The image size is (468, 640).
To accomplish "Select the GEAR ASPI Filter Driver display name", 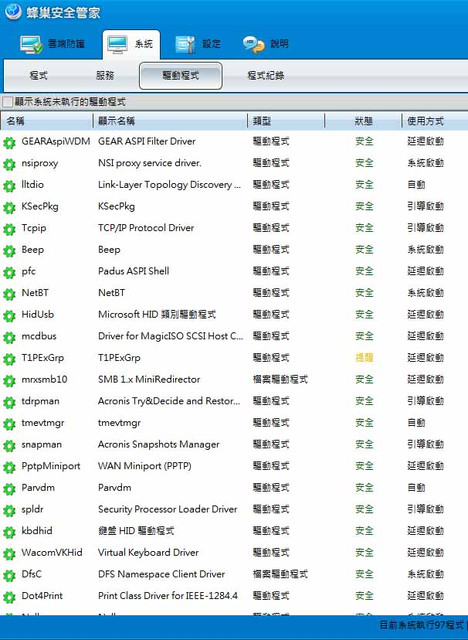I will (146, 141).
